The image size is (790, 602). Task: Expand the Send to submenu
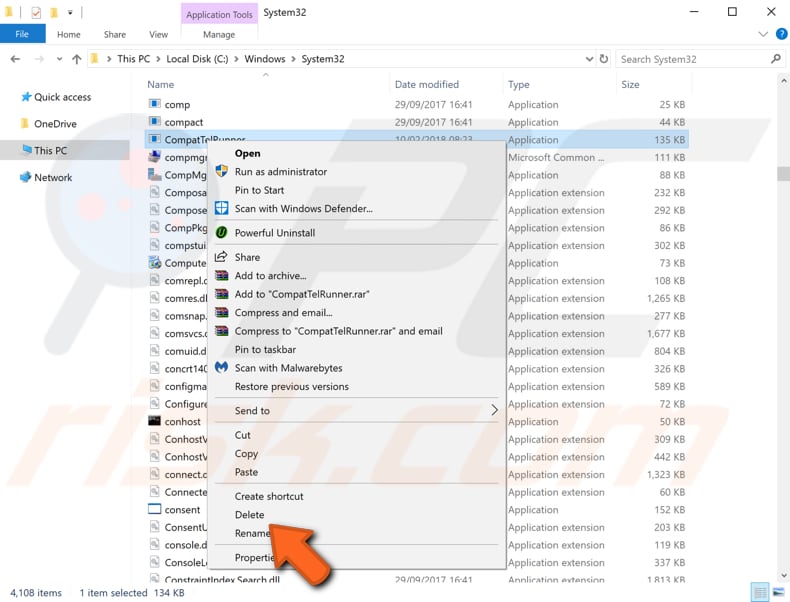click(357, 411)
